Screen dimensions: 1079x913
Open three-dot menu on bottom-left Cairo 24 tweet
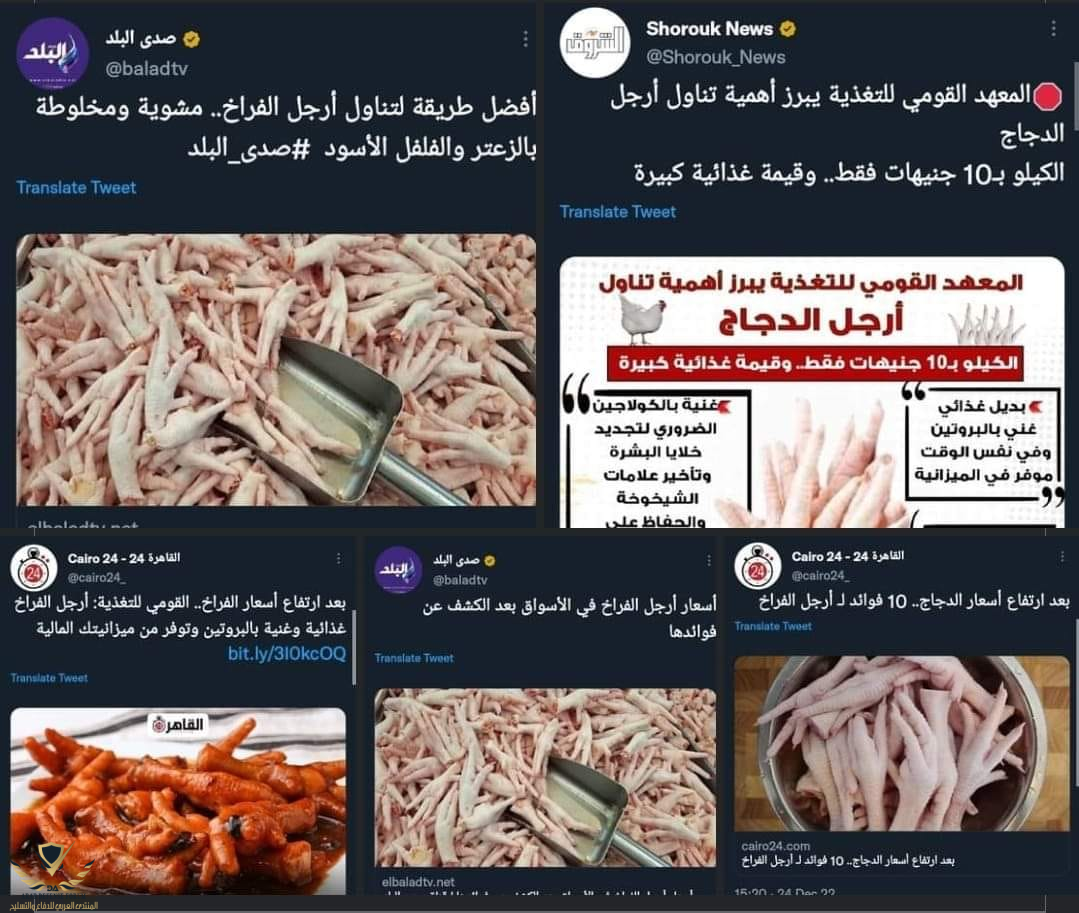coord(339,559)
